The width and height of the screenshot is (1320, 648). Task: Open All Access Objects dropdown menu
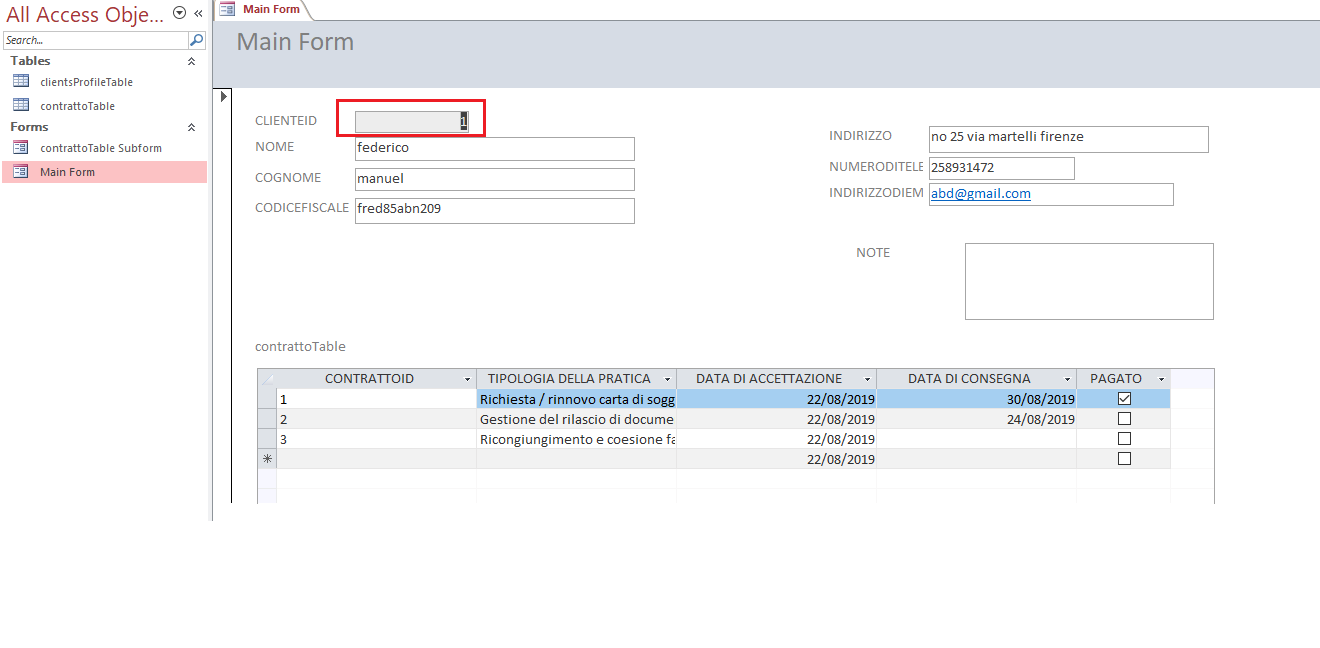pyautogui.click(x=179, y=13)
